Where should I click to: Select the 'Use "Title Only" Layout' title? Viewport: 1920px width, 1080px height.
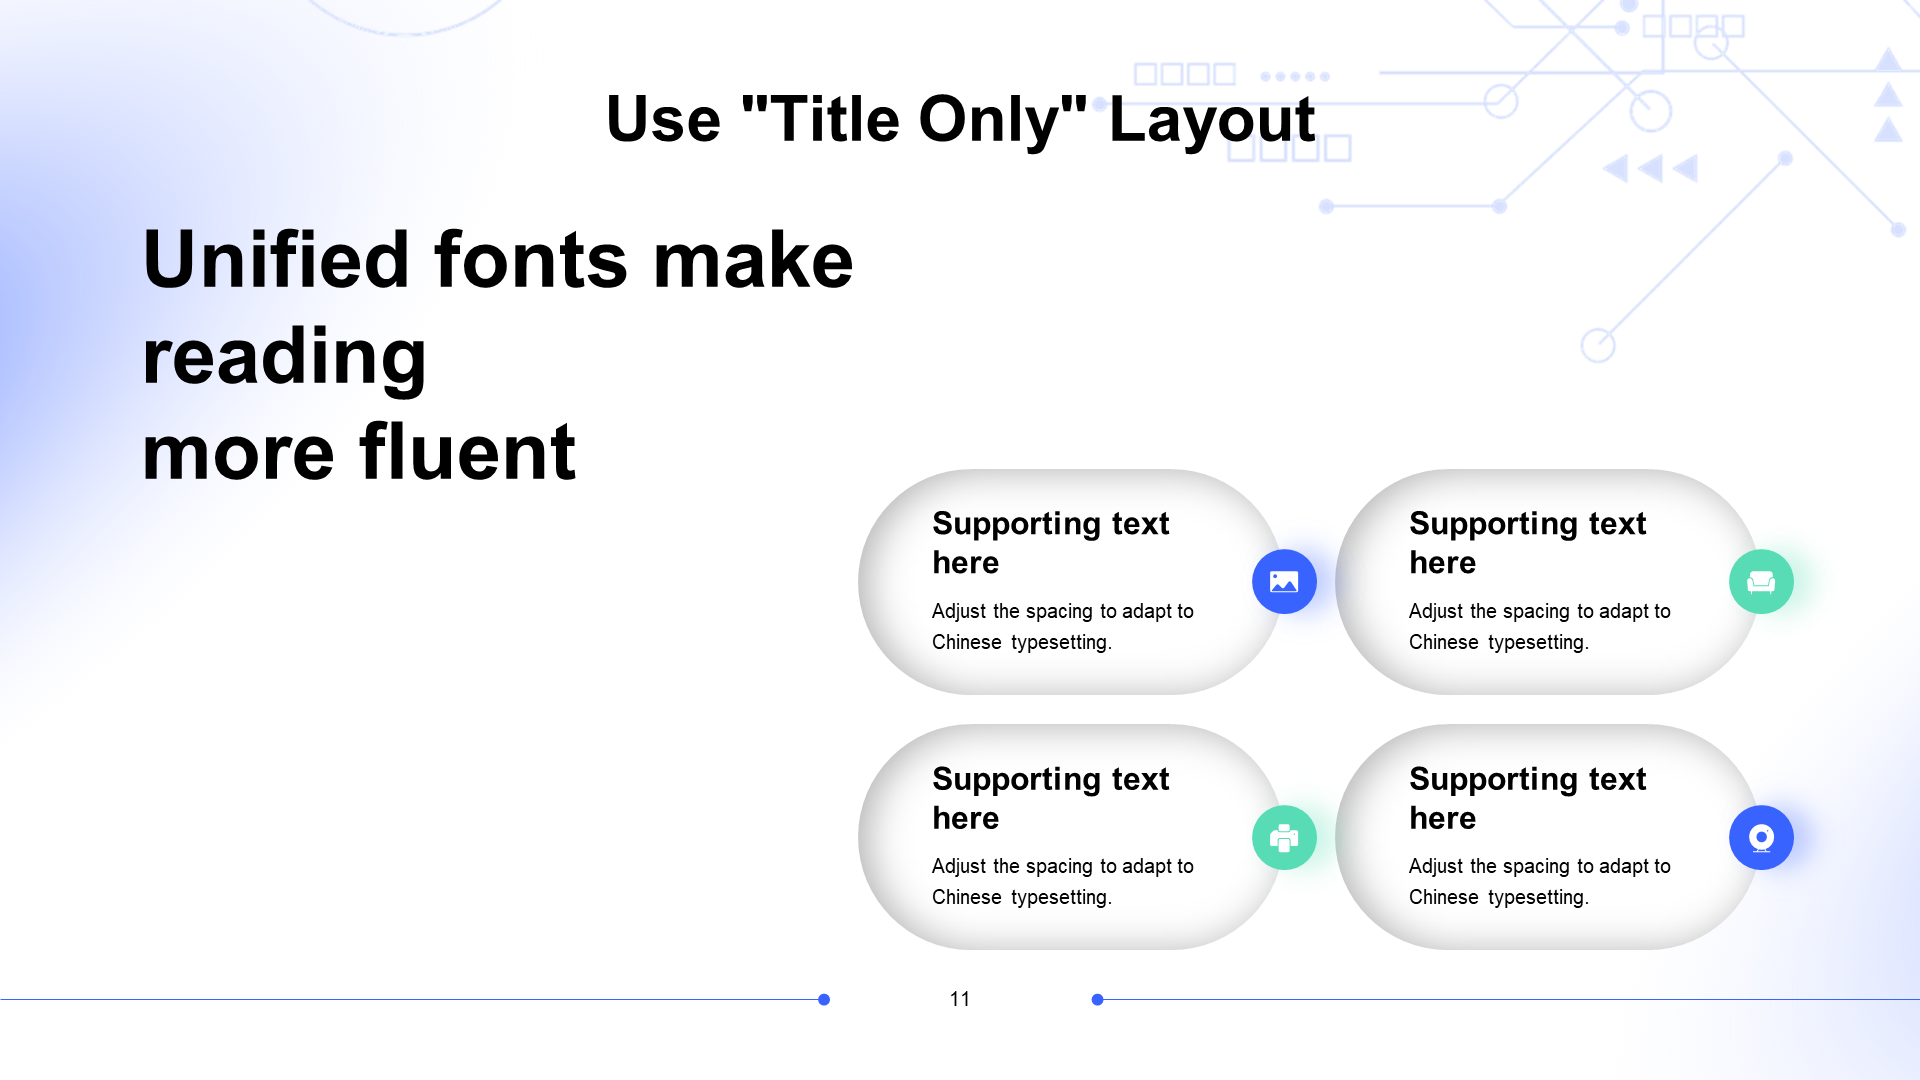960,119
